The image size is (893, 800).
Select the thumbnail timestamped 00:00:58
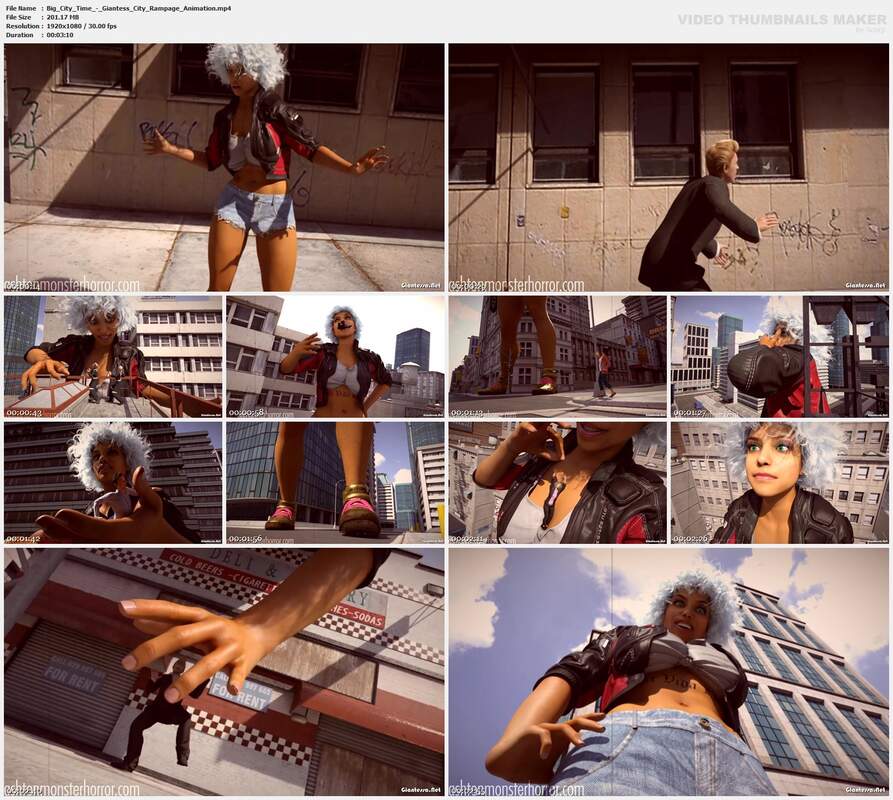tap(335, 356)
